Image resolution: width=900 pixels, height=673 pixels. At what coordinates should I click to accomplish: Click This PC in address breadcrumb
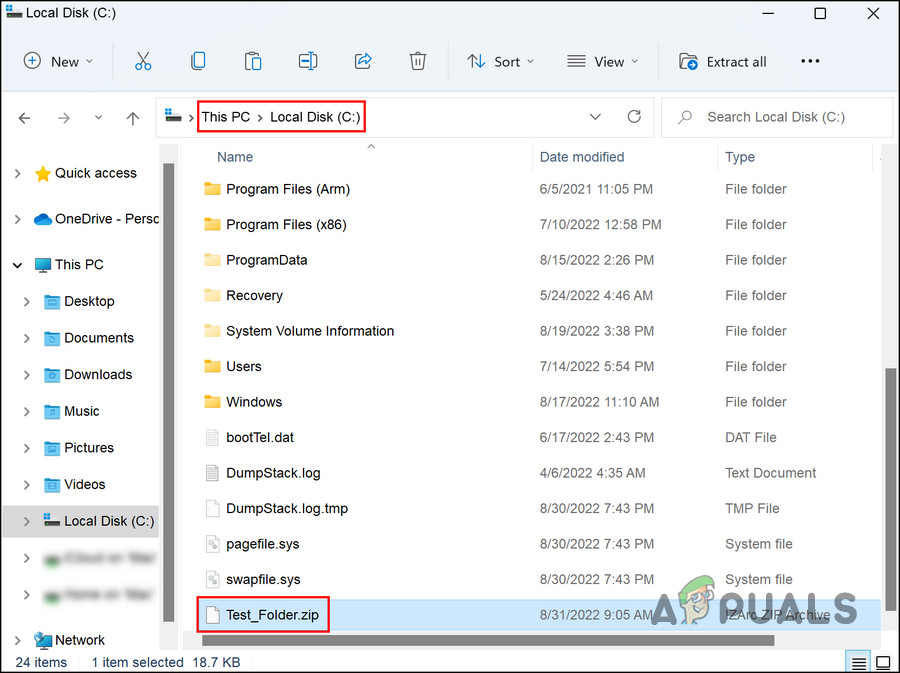tap(226, 117)
